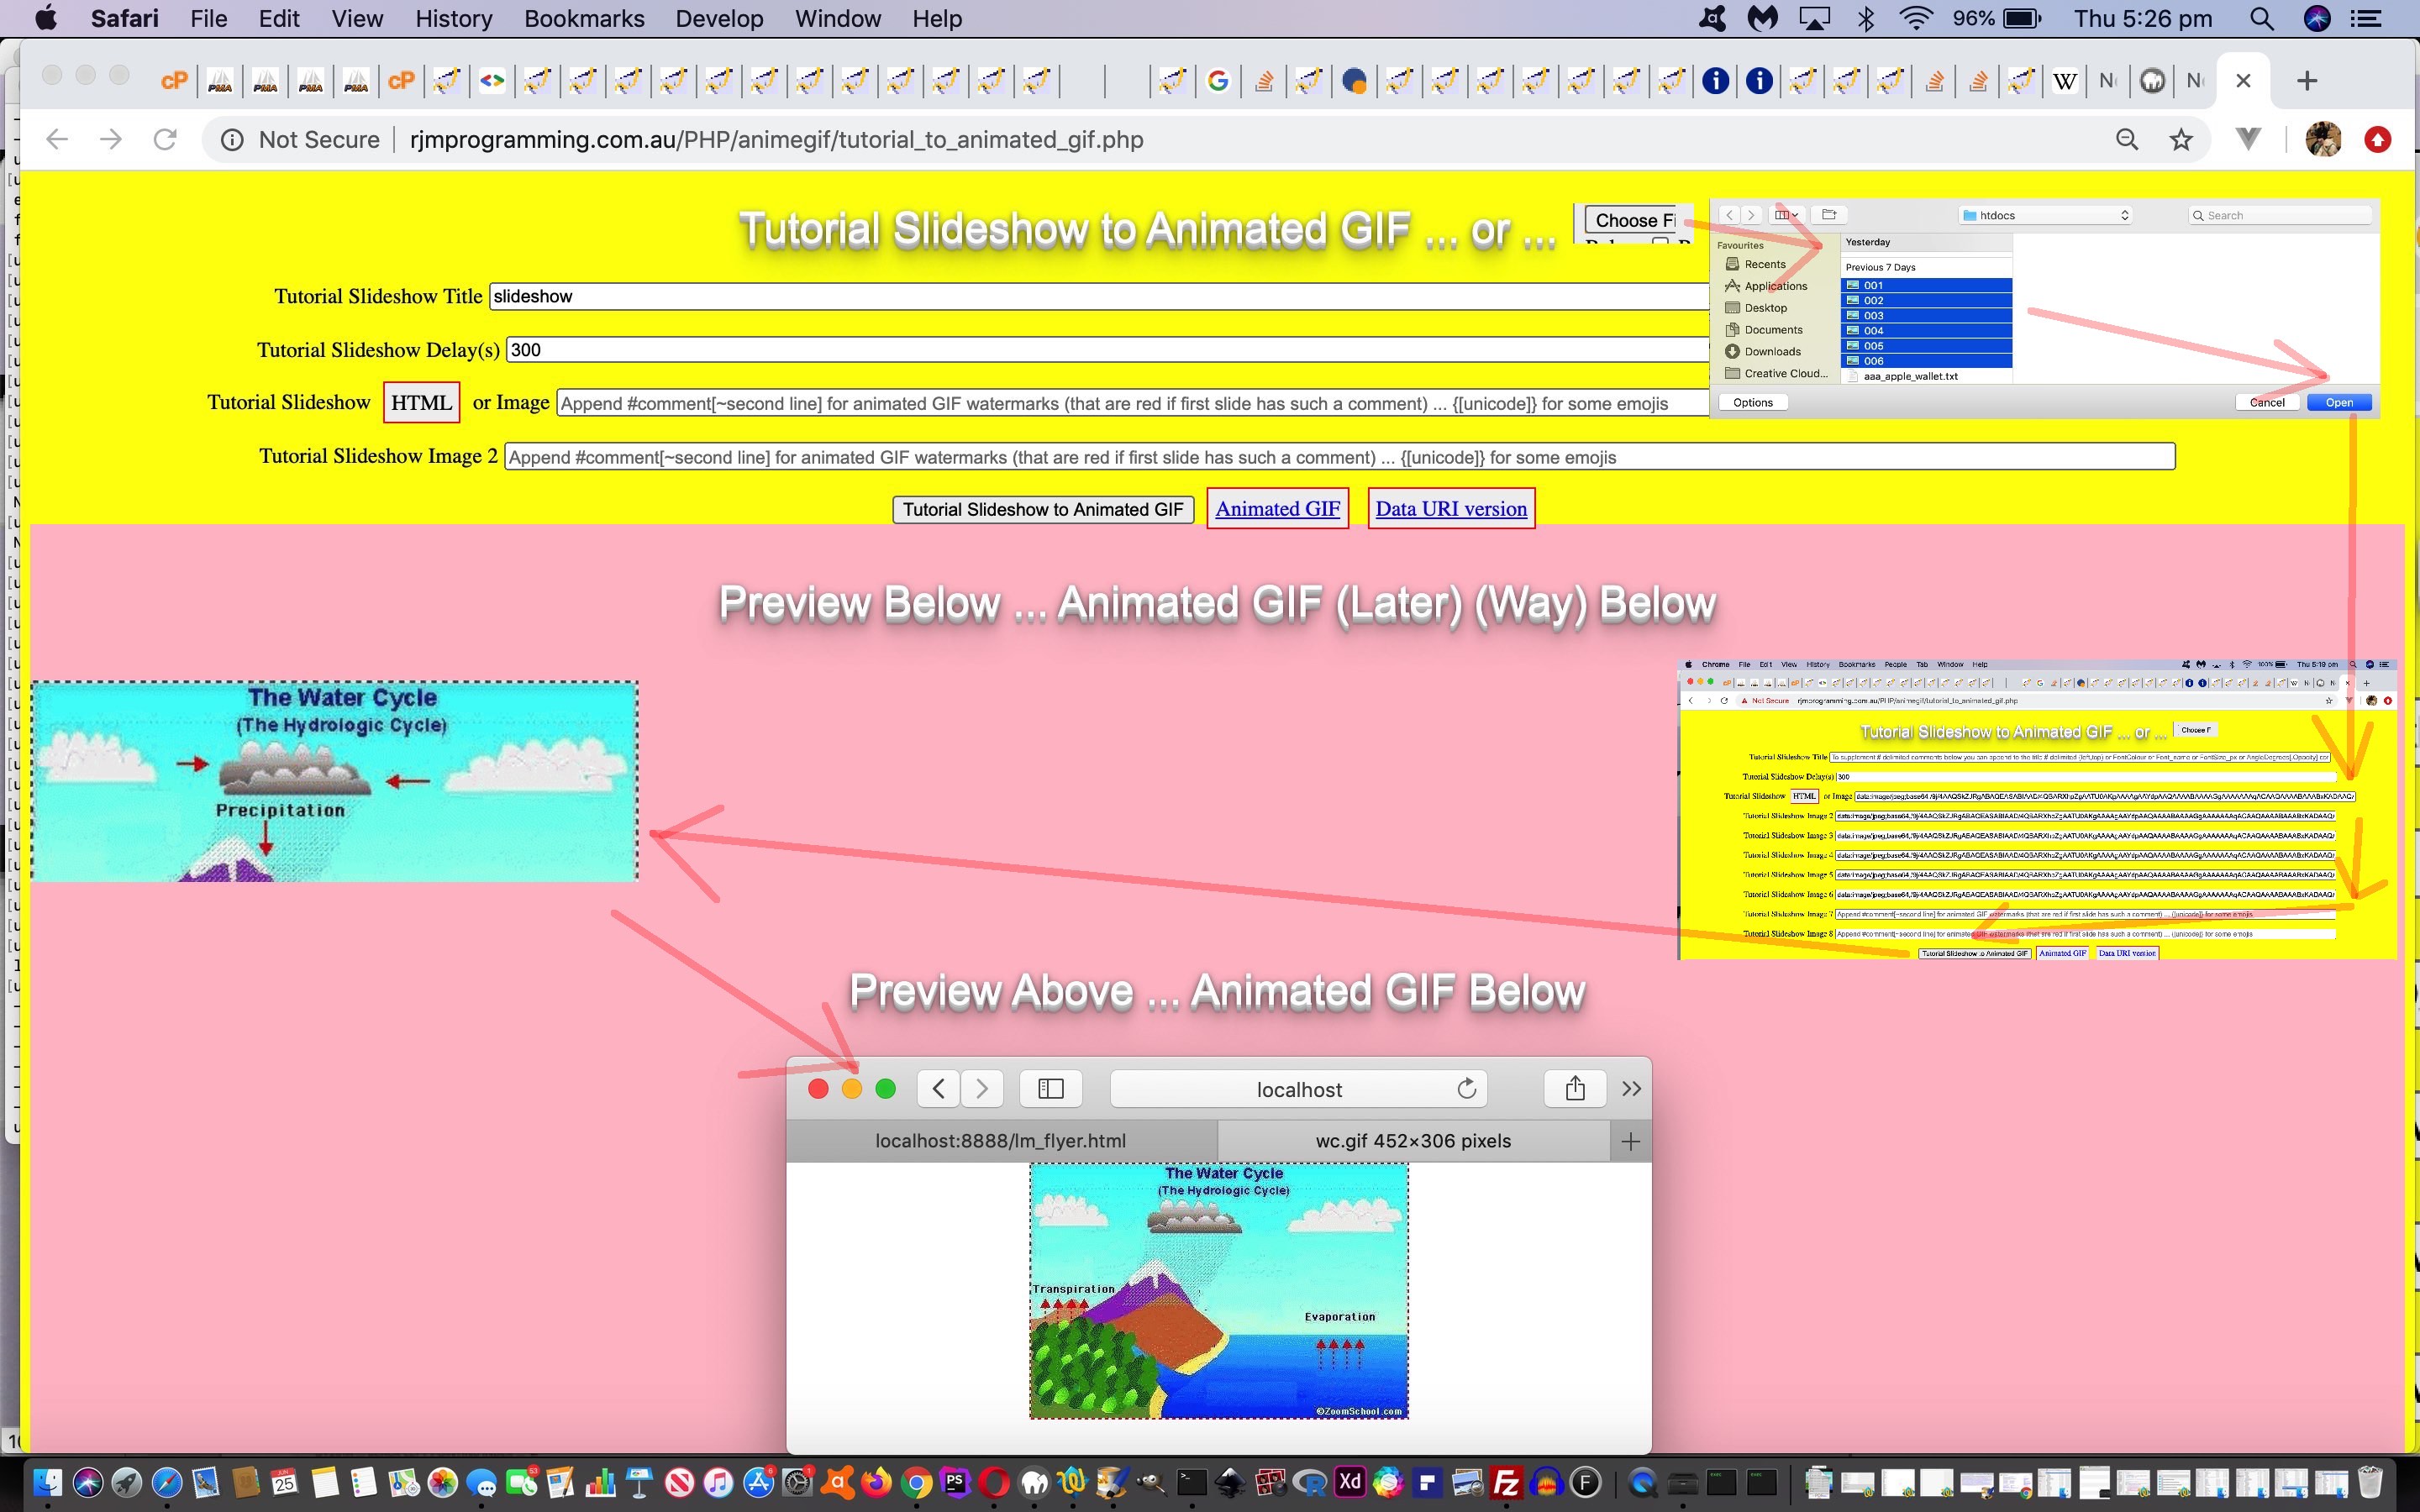Click the refresh/reload page icon

(x=166, y=139)
